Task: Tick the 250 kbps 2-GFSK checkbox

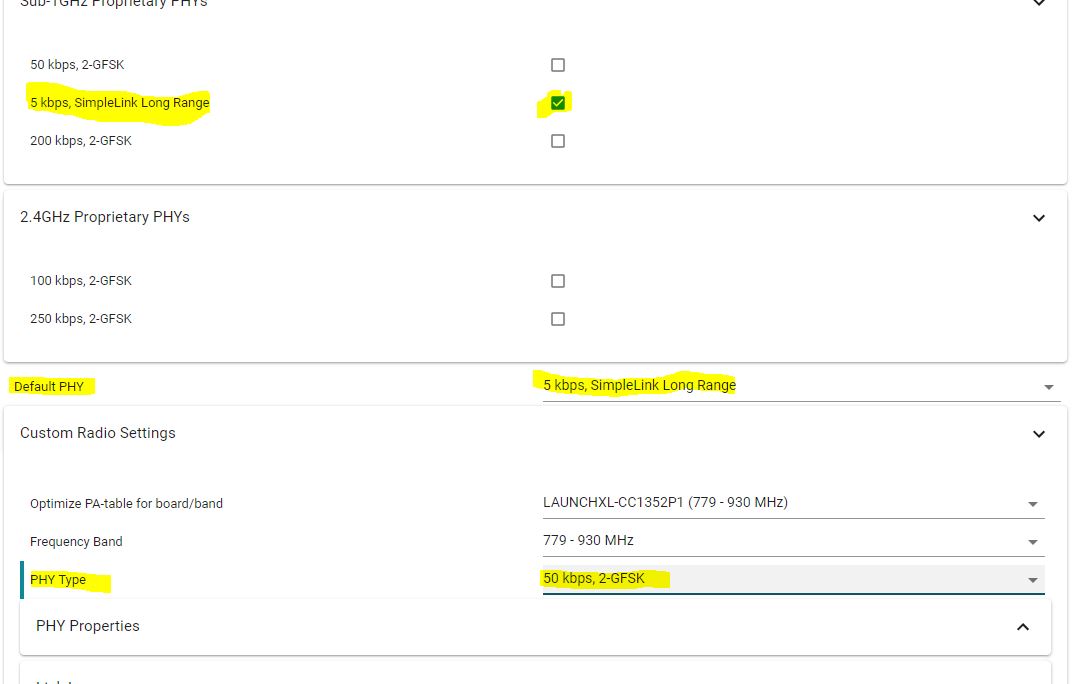Action: point(558,319)
